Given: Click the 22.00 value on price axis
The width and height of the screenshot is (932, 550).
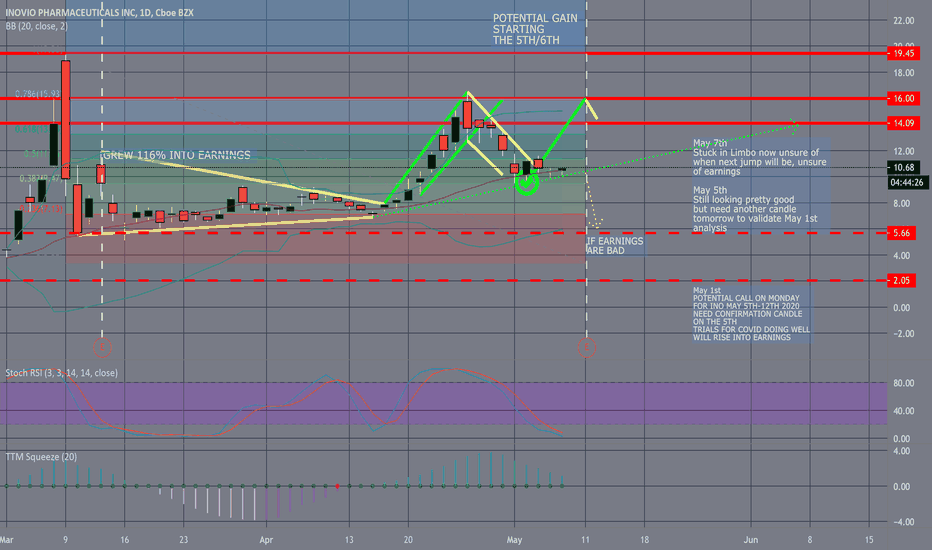Looking at the screenshot, I should click(x=903, y=21).
